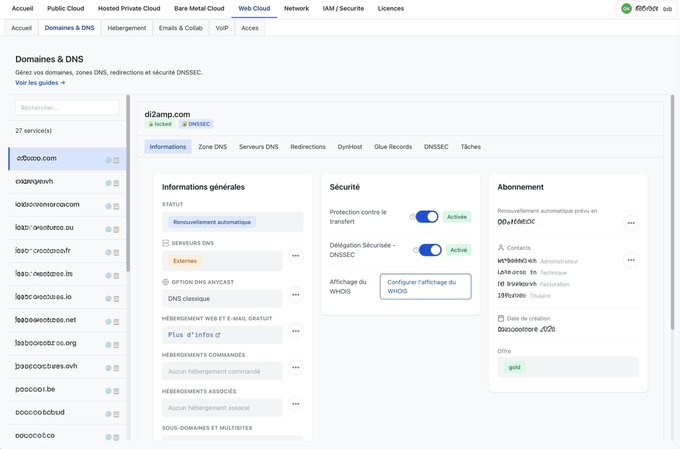Click the domain list vertical scrollbar

pyautogui.click(x=126, y=200)
